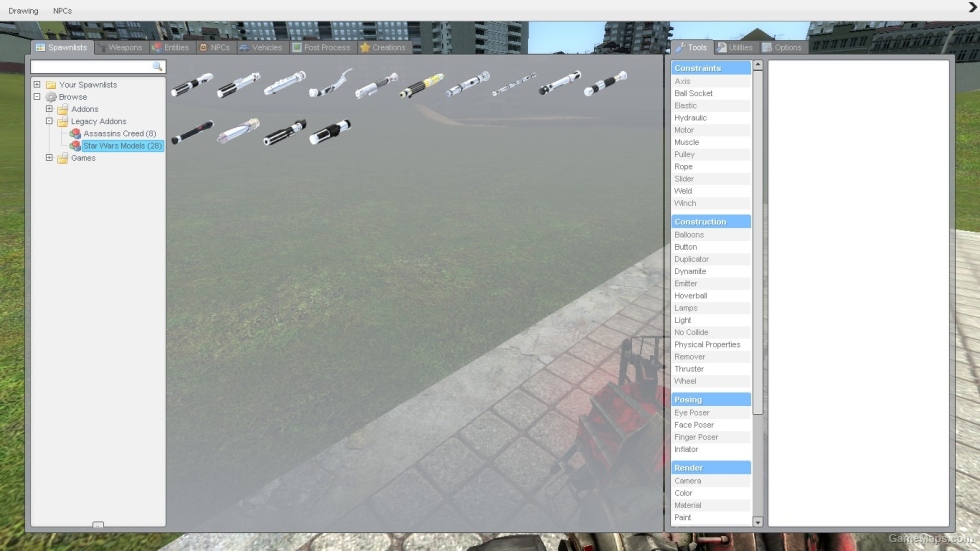The height and width of the screenshot is (551, 980).
Task: Collapse the Construction category header
Action: point(711,221)
